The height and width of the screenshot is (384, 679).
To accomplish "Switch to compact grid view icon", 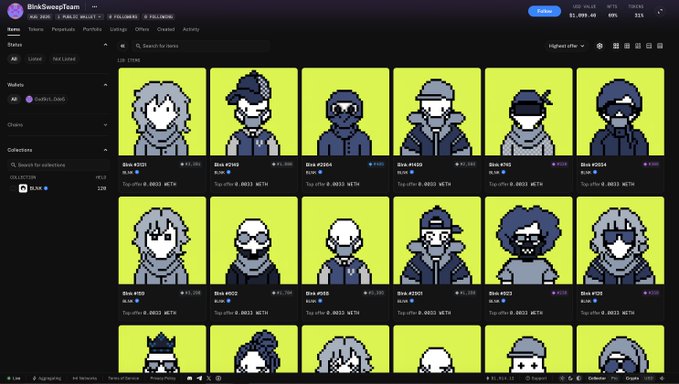I will (x=627, y=46).
